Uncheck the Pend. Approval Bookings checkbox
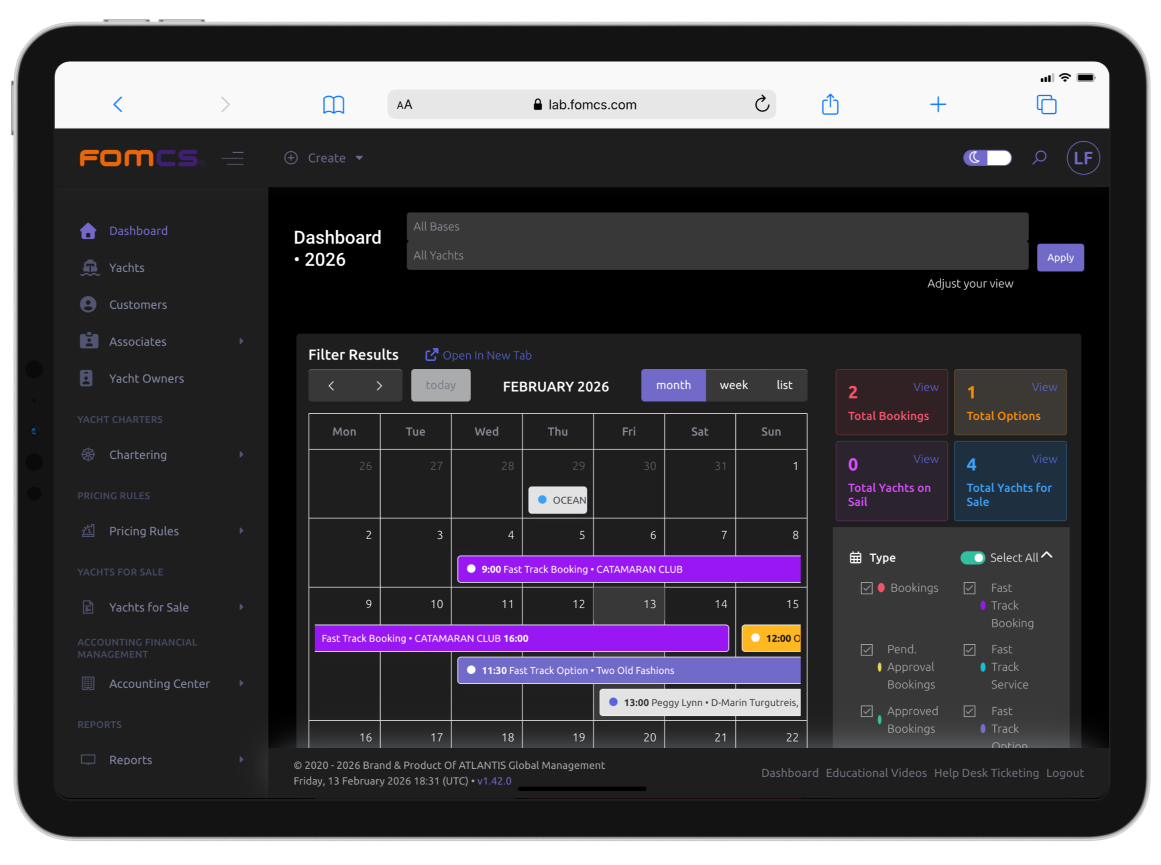This screenshot has width=1161, height=865. [x=867, y=650]
